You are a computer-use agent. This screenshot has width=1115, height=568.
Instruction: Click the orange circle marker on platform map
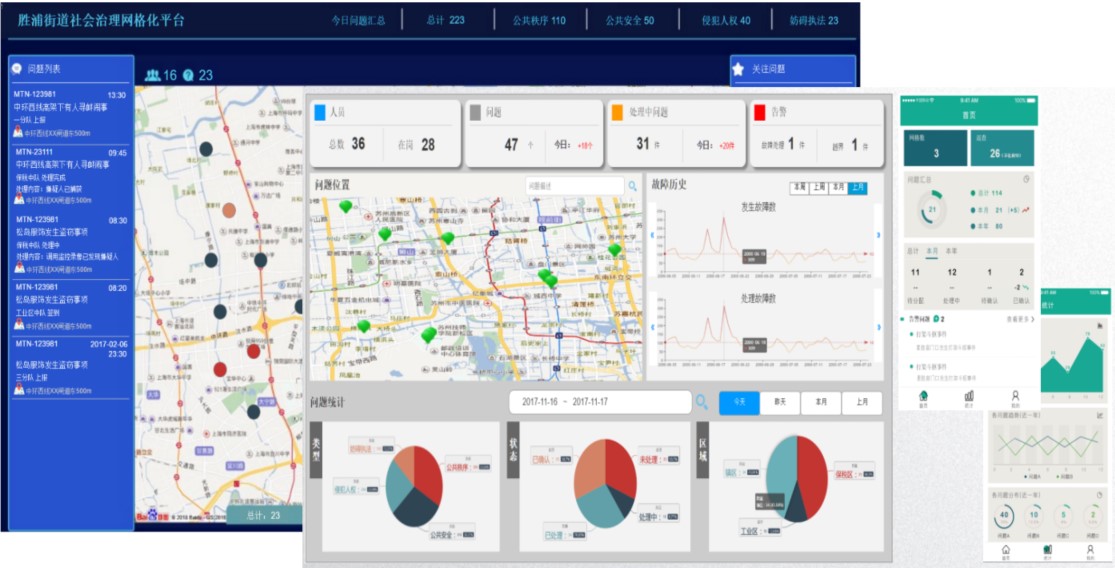point(229,210)
